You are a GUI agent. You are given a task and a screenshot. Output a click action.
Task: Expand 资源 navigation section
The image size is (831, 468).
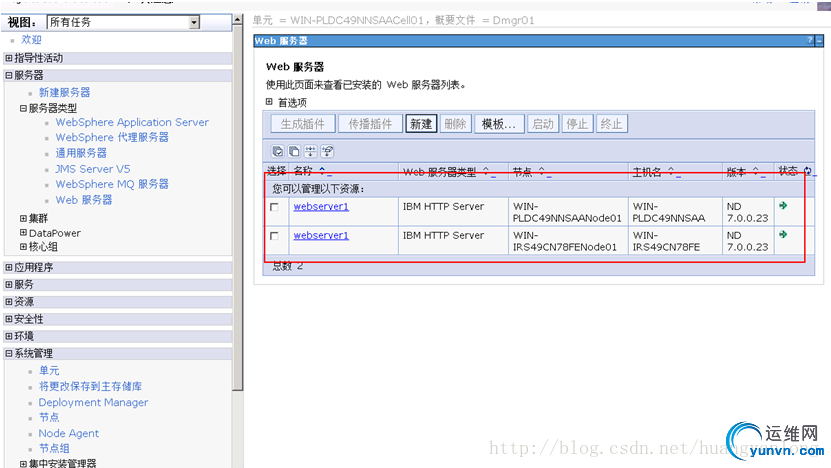(8, 302)
